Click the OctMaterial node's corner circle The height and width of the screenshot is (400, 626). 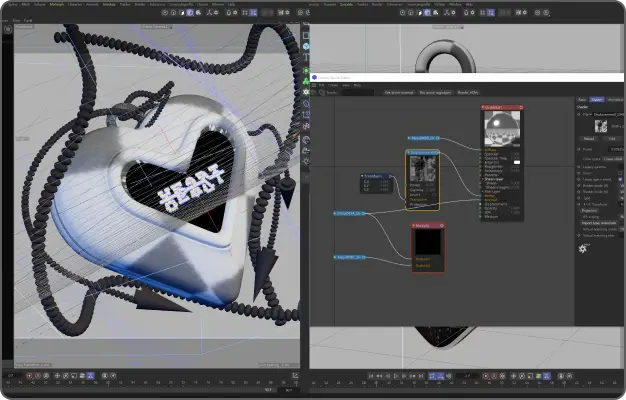coord(521,107)
